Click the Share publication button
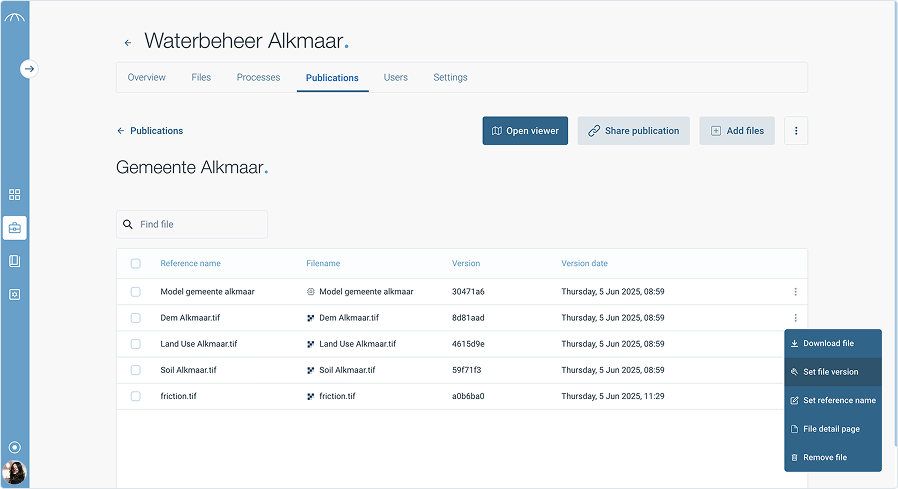The image size is (898, 489). click(x=633, y=131)
